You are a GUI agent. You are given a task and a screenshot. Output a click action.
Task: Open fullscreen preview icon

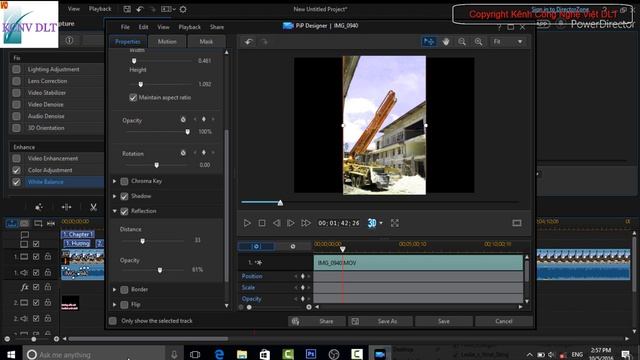395,223
